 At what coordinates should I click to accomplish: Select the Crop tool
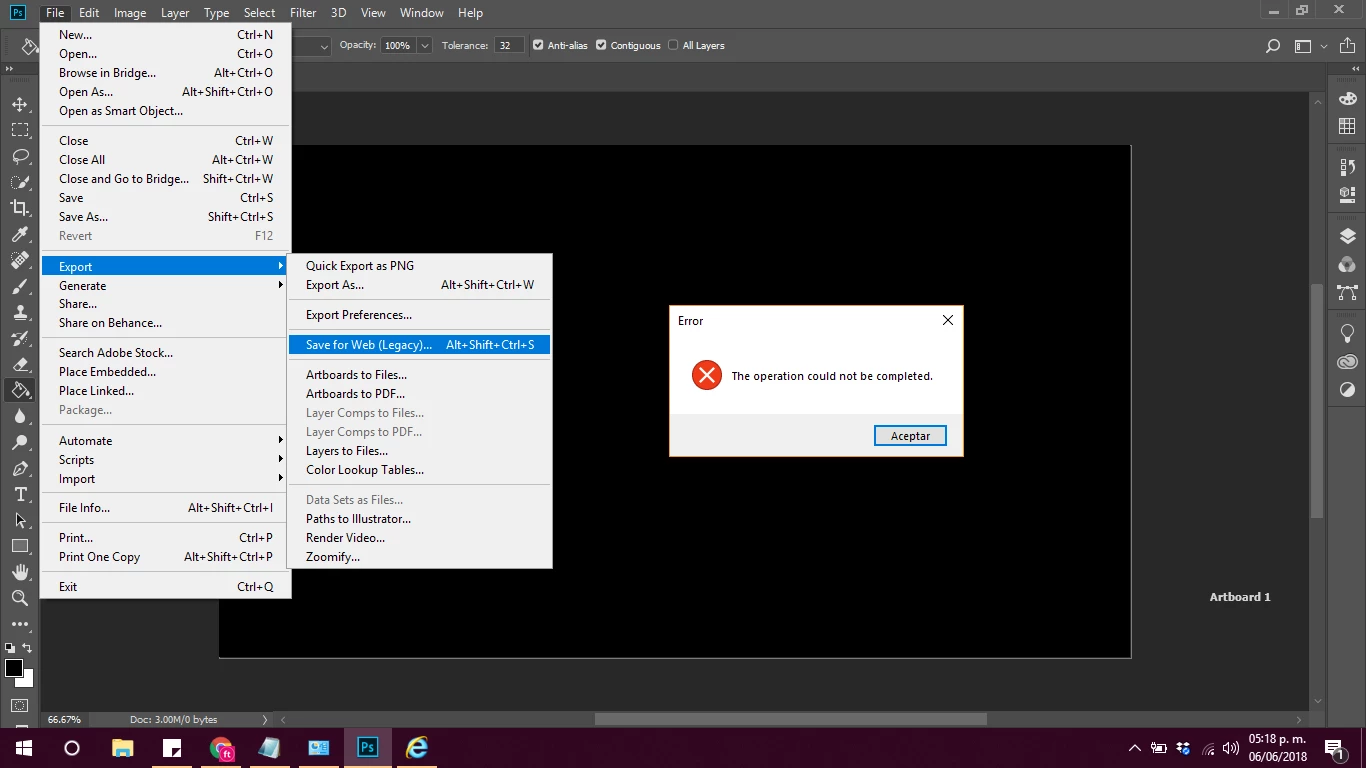[19, 208]
